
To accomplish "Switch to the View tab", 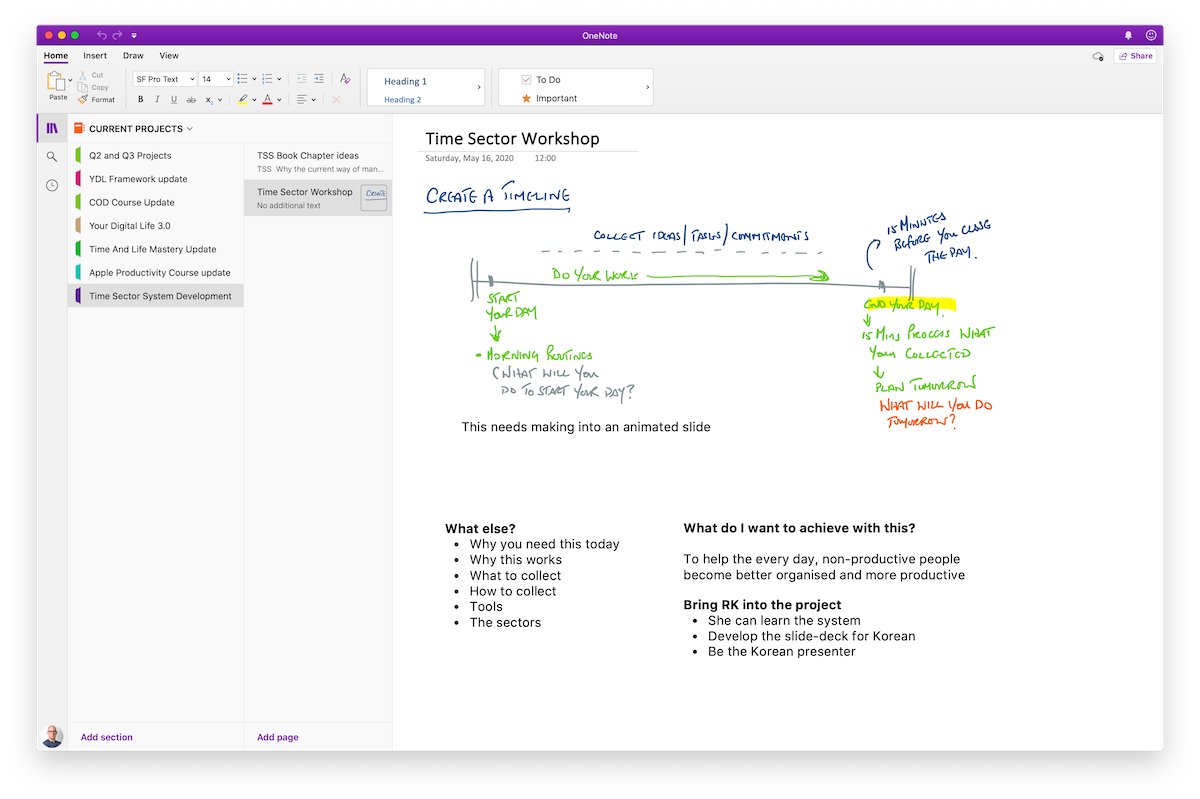I will tap(169, 56).
